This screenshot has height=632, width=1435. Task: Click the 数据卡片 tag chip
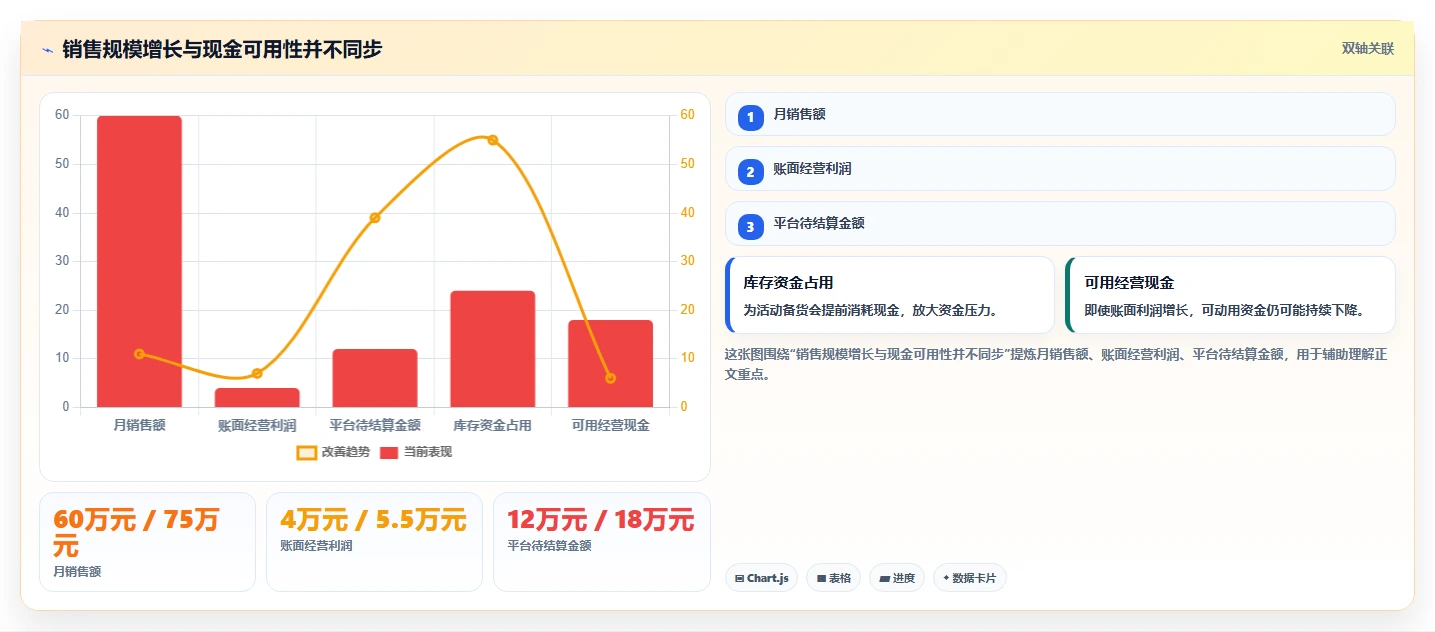(x=970, y=578)
